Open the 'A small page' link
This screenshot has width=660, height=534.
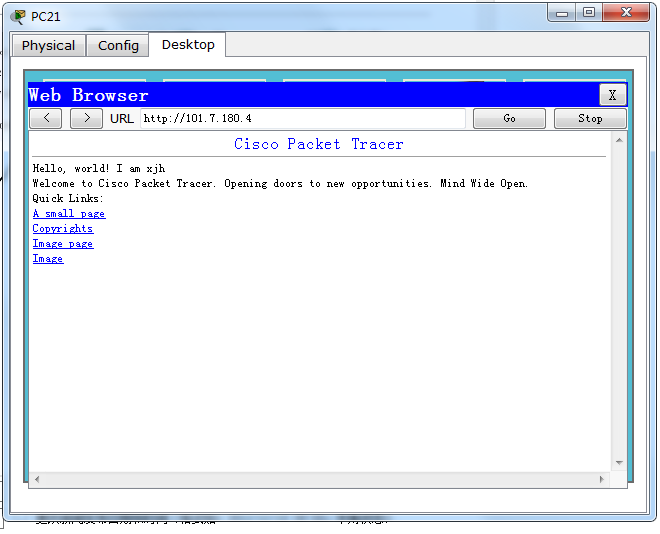point(69,214)
